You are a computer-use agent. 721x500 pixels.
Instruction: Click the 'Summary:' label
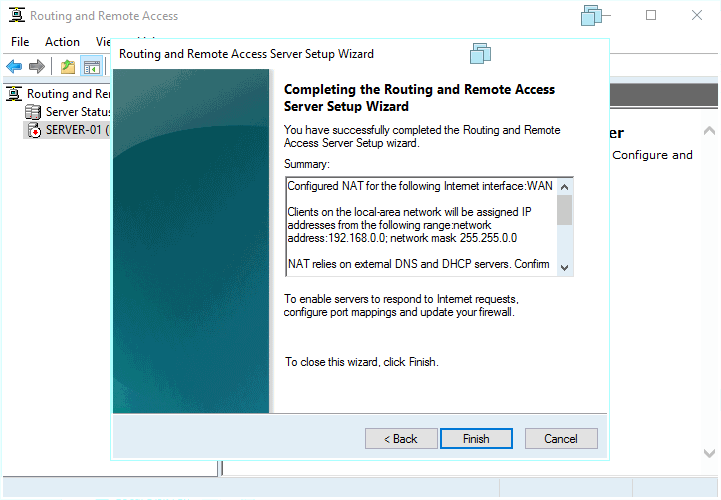pos(307,164)
